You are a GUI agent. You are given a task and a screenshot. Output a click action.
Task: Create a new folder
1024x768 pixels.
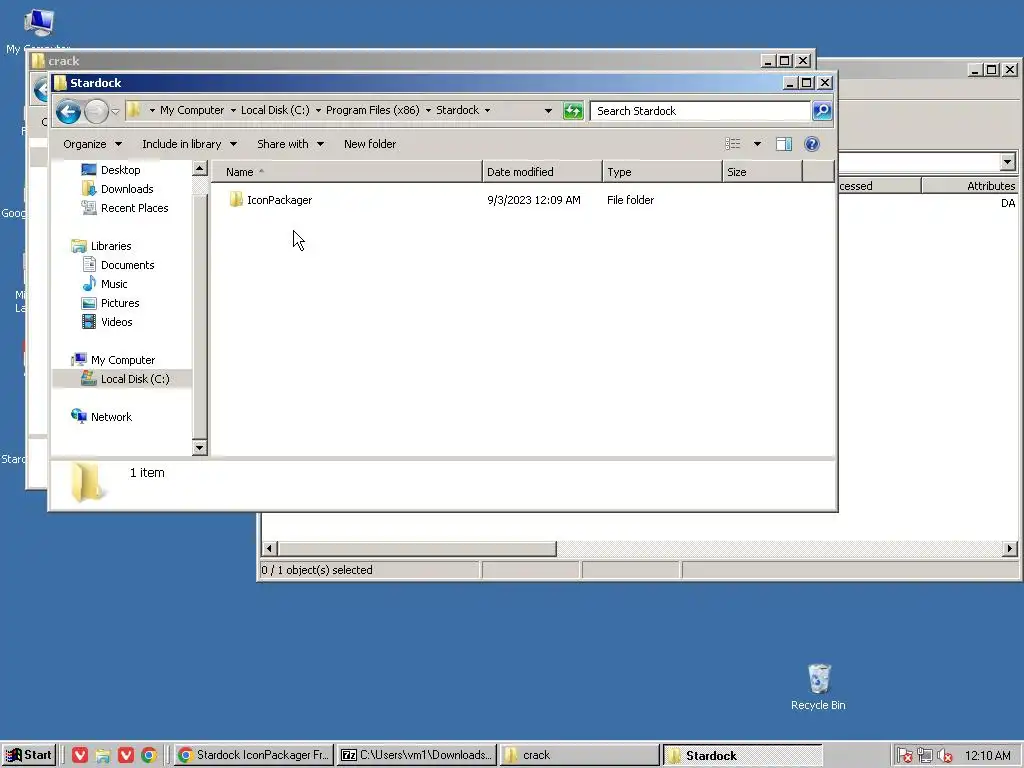coord(370,144)
